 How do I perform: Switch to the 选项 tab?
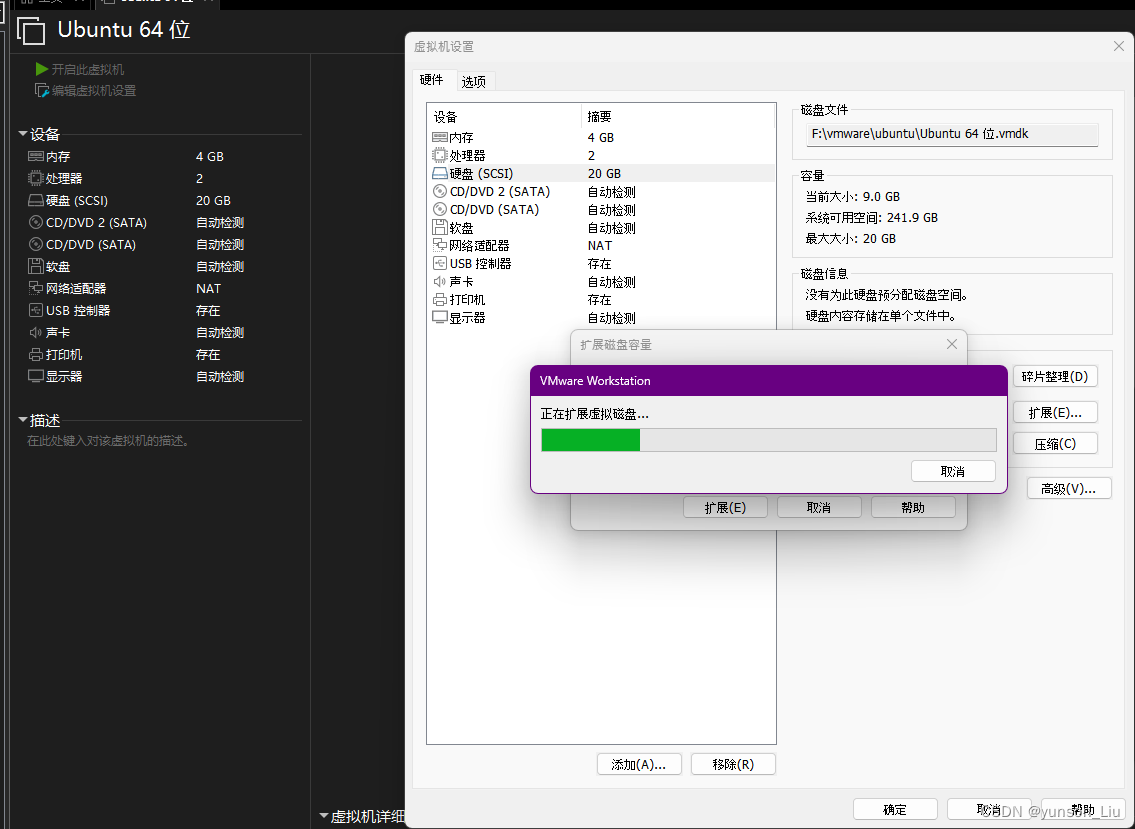pos(475,80)
